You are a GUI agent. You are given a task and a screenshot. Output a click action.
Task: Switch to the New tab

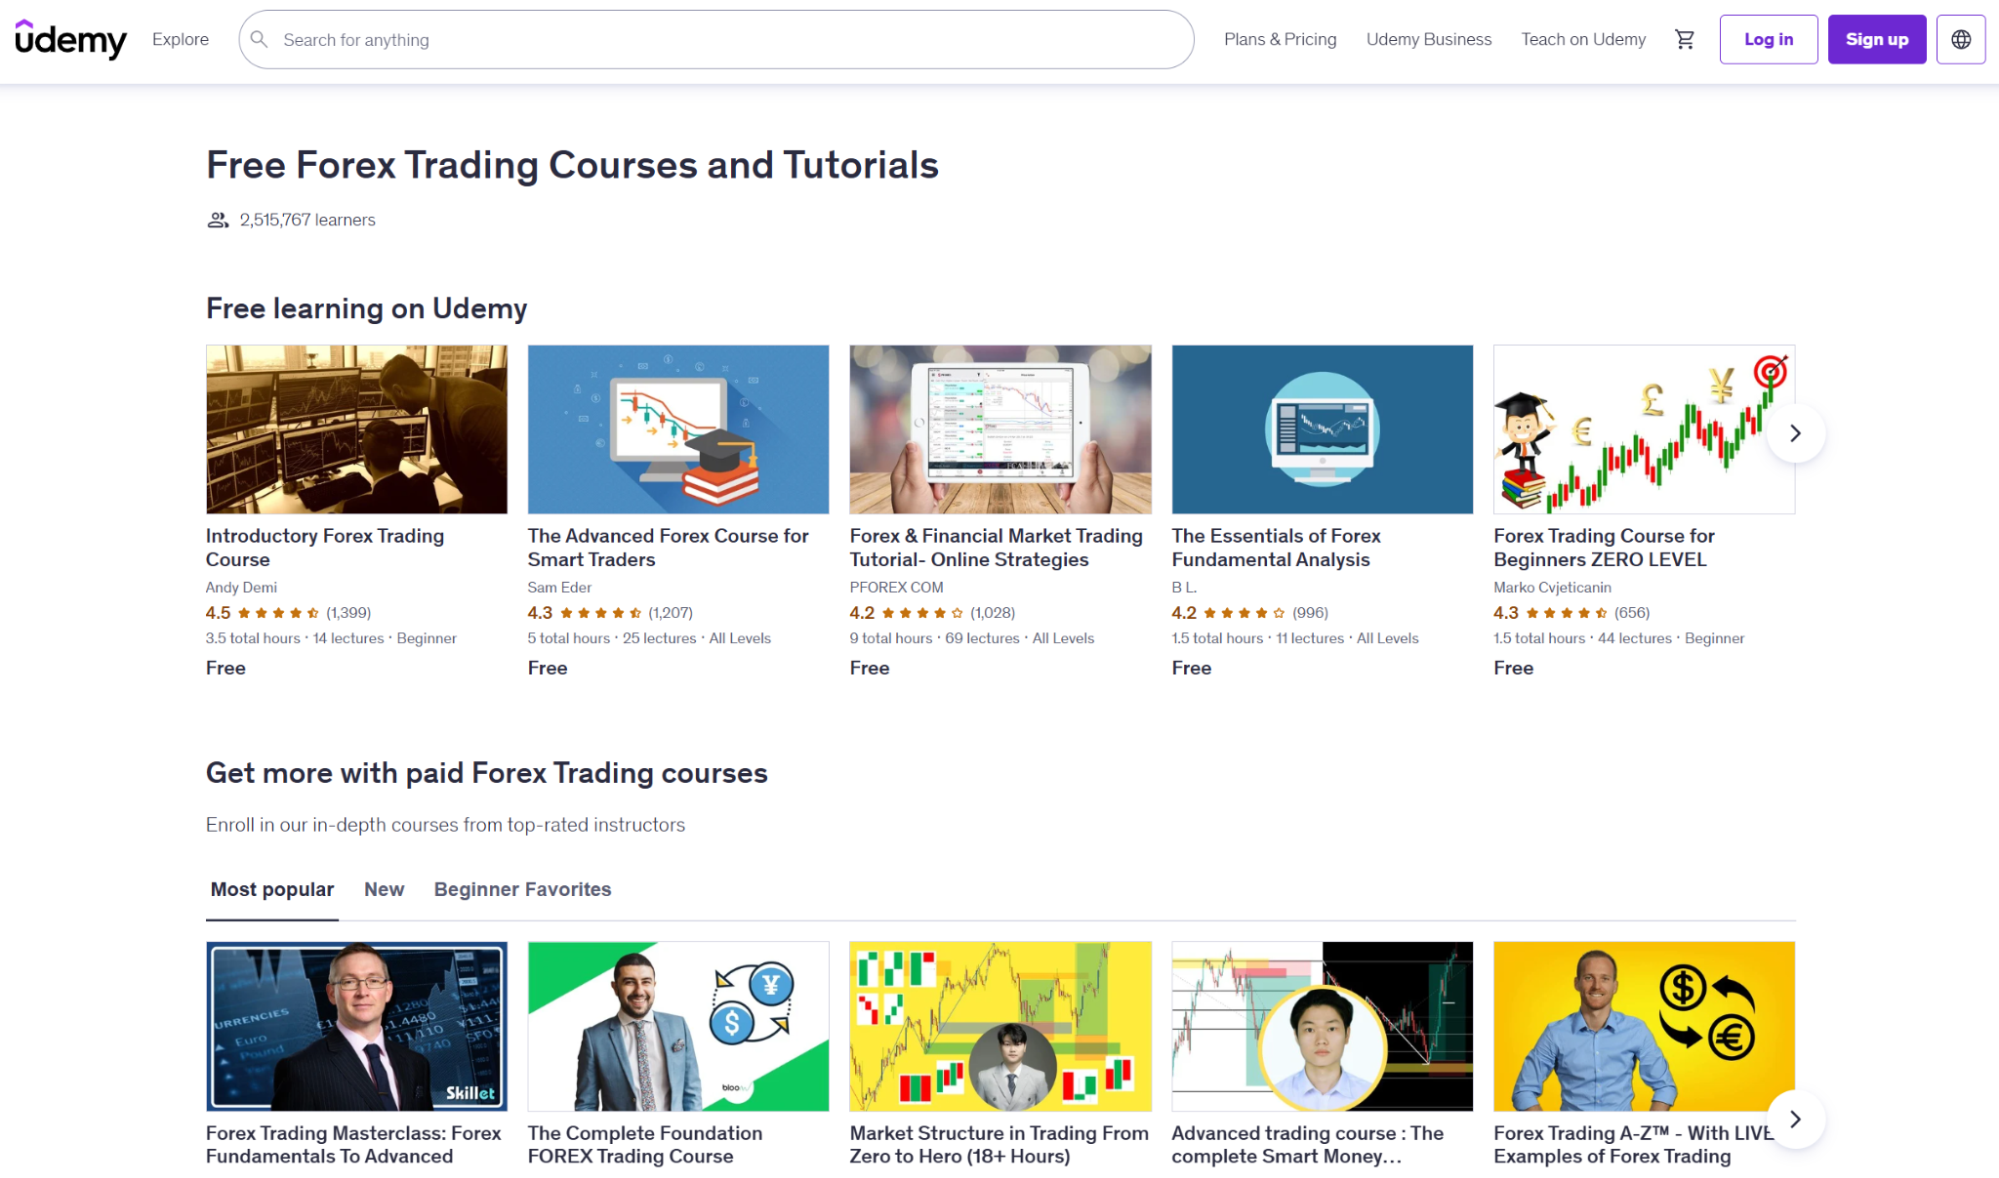[x=384, y=889]
